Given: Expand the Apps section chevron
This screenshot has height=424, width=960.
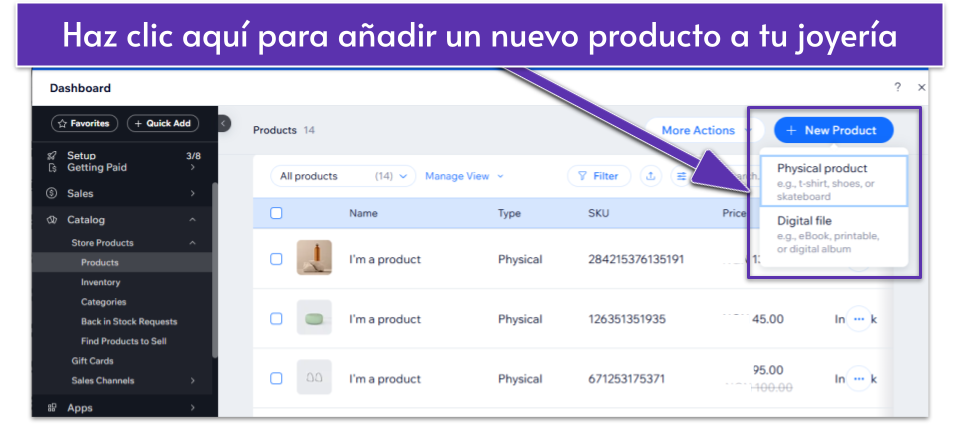Looking at the screenshot, I should coord(192,407).
